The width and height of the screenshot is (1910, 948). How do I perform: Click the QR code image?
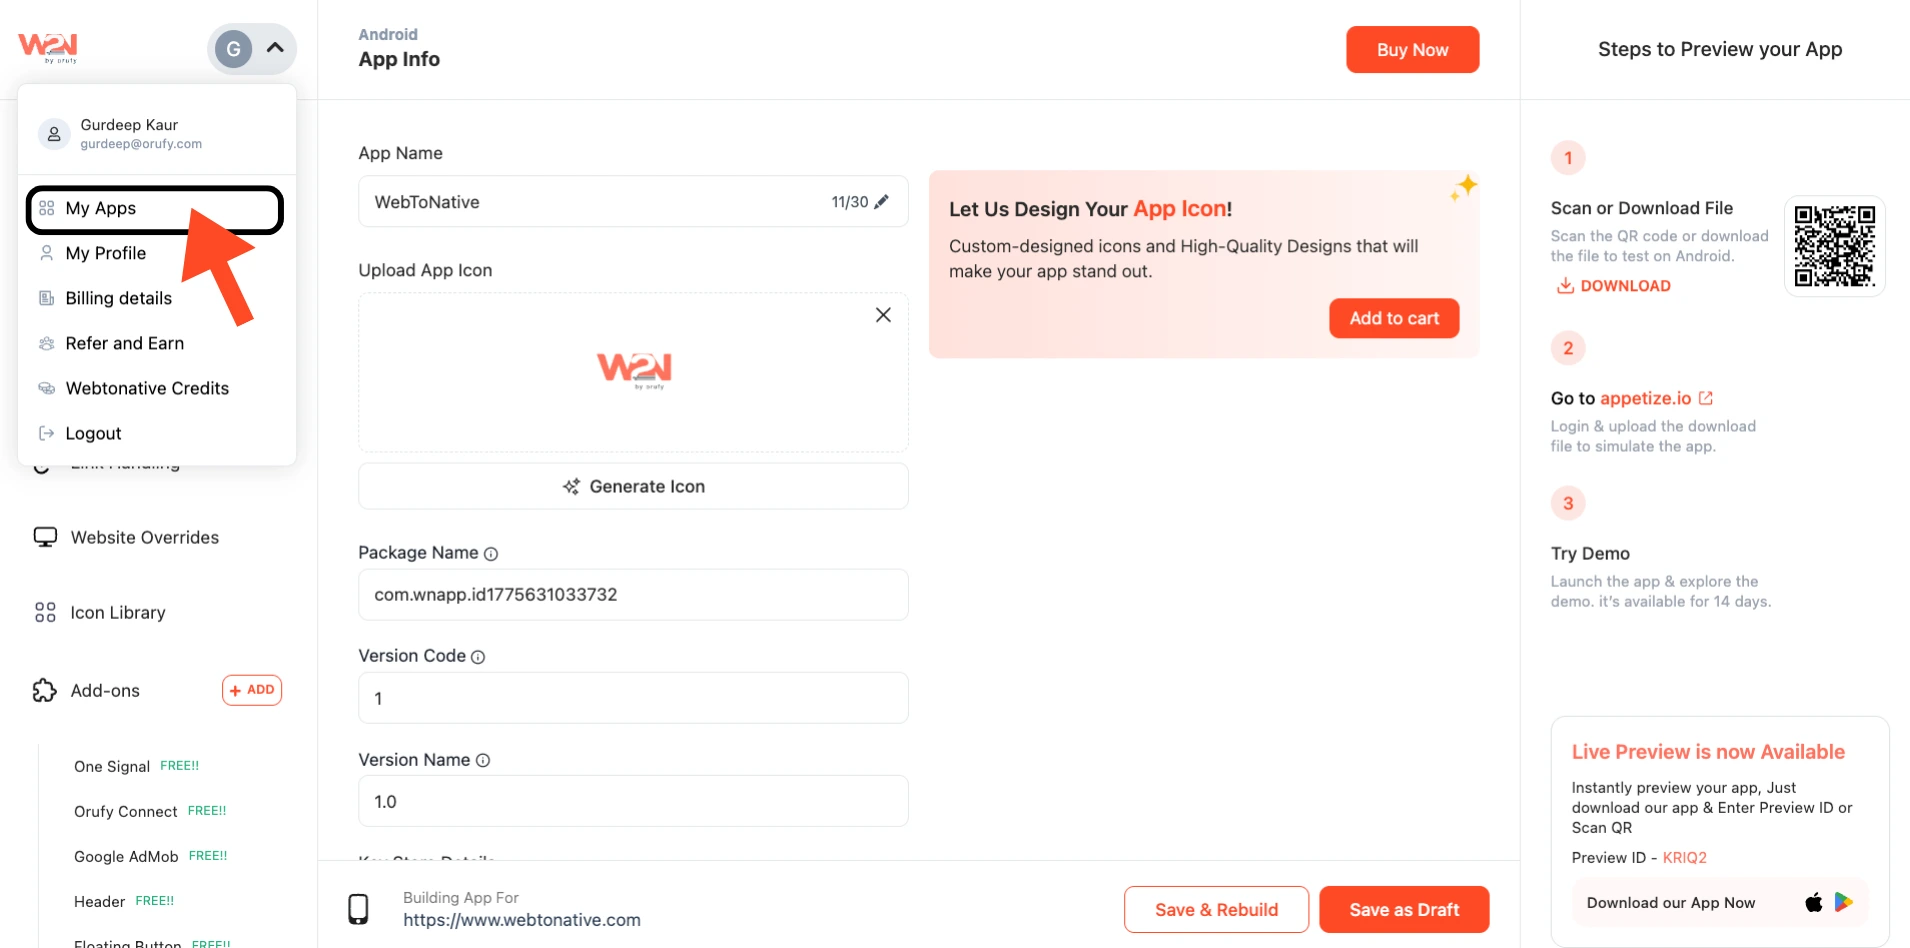[x=1834, y=246]
